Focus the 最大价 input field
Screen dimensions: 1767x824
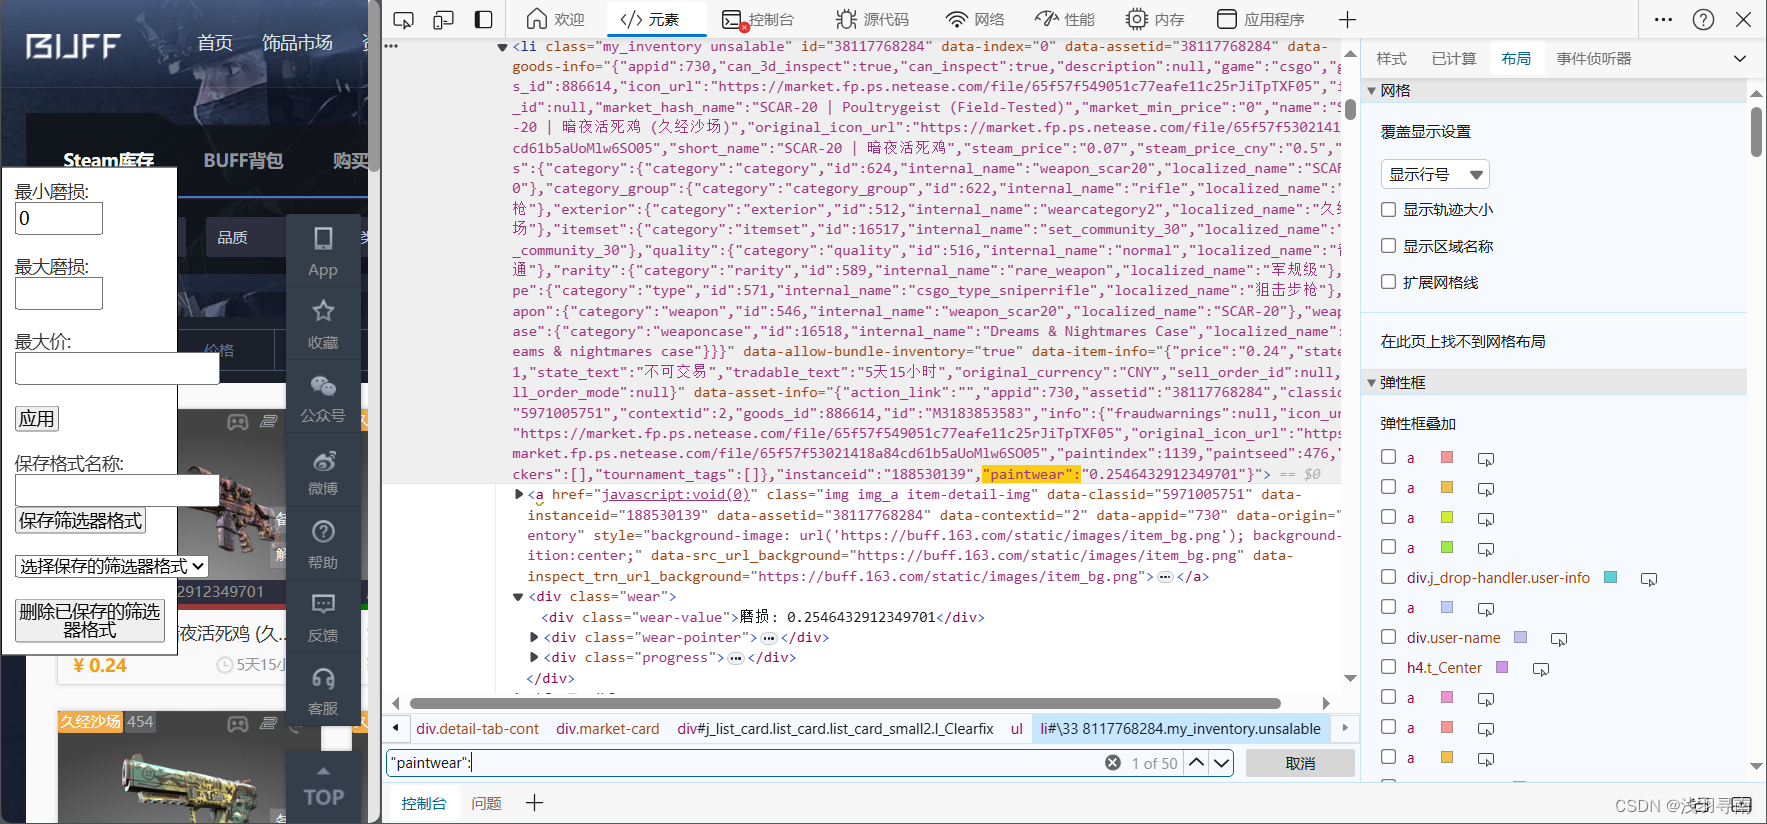117,368
